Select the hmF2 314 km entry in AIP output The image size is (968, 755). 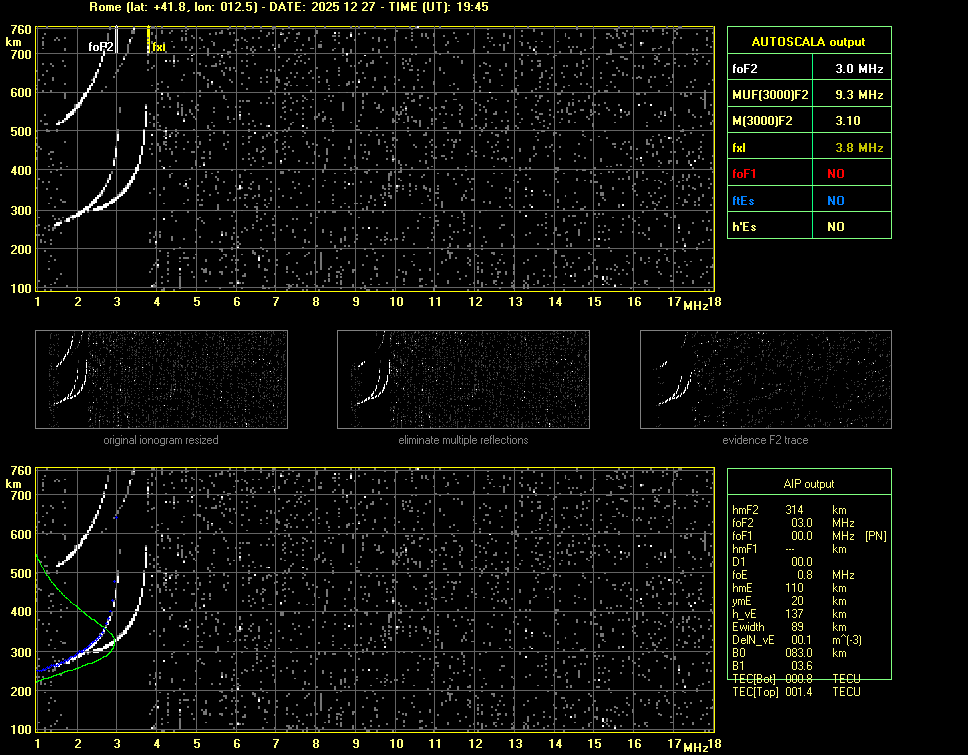point(795,510)
